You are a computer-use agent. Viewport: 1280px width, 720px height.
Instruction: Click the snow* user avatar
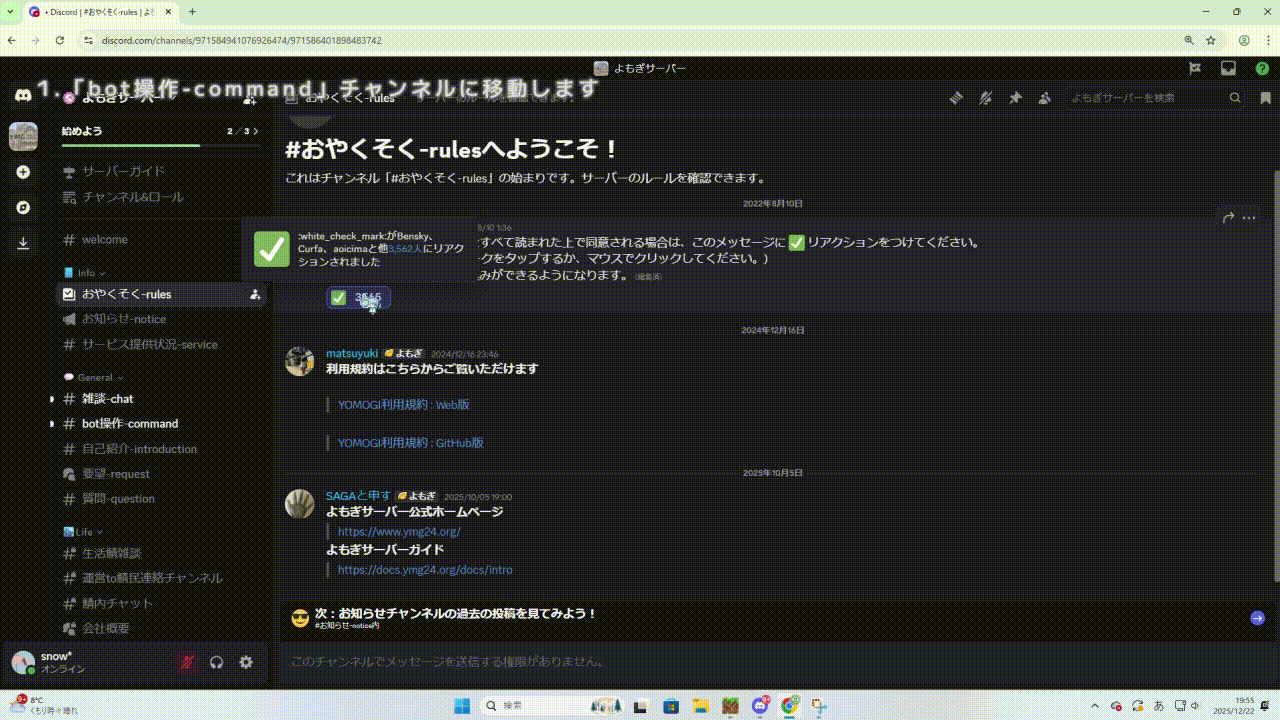pos(22,662)
